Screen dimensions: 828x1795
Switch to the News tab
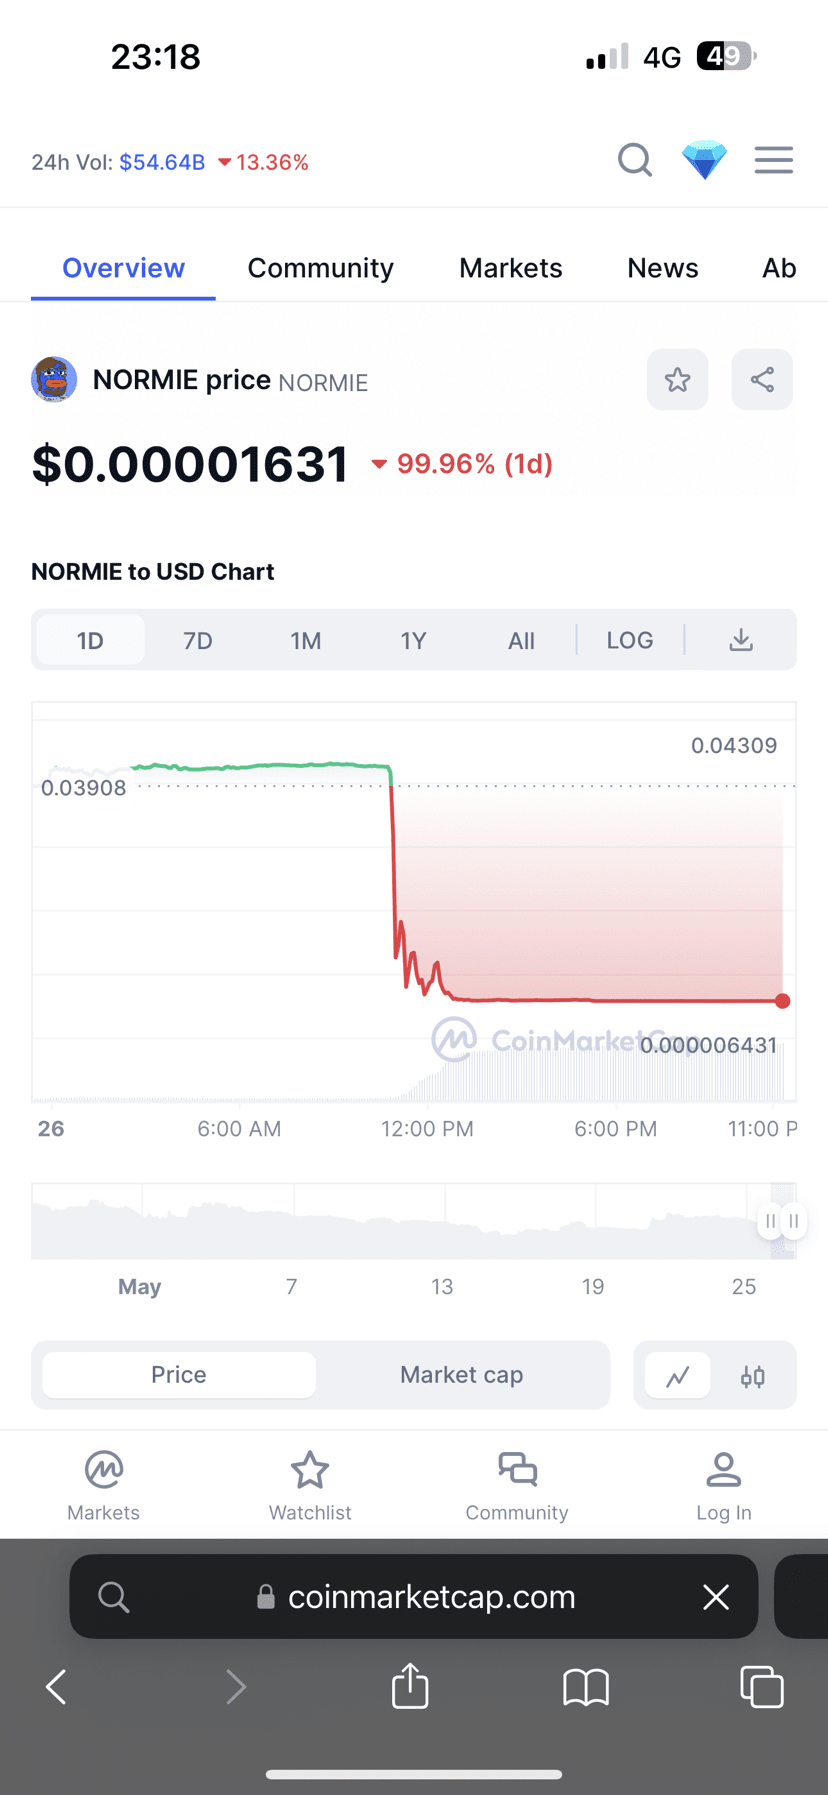tap(662, 268)
